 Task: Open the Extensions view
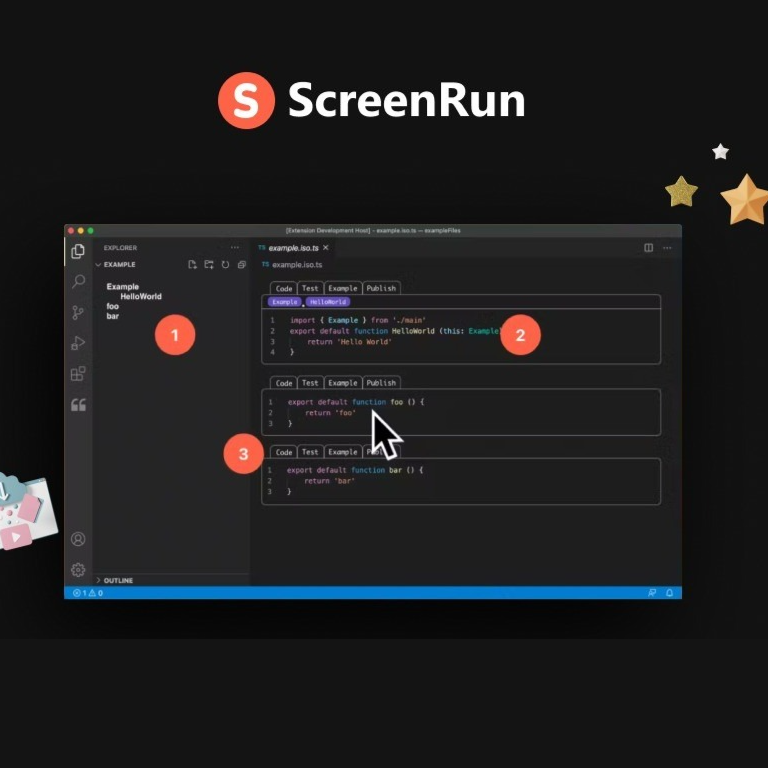tap(78, 374)
